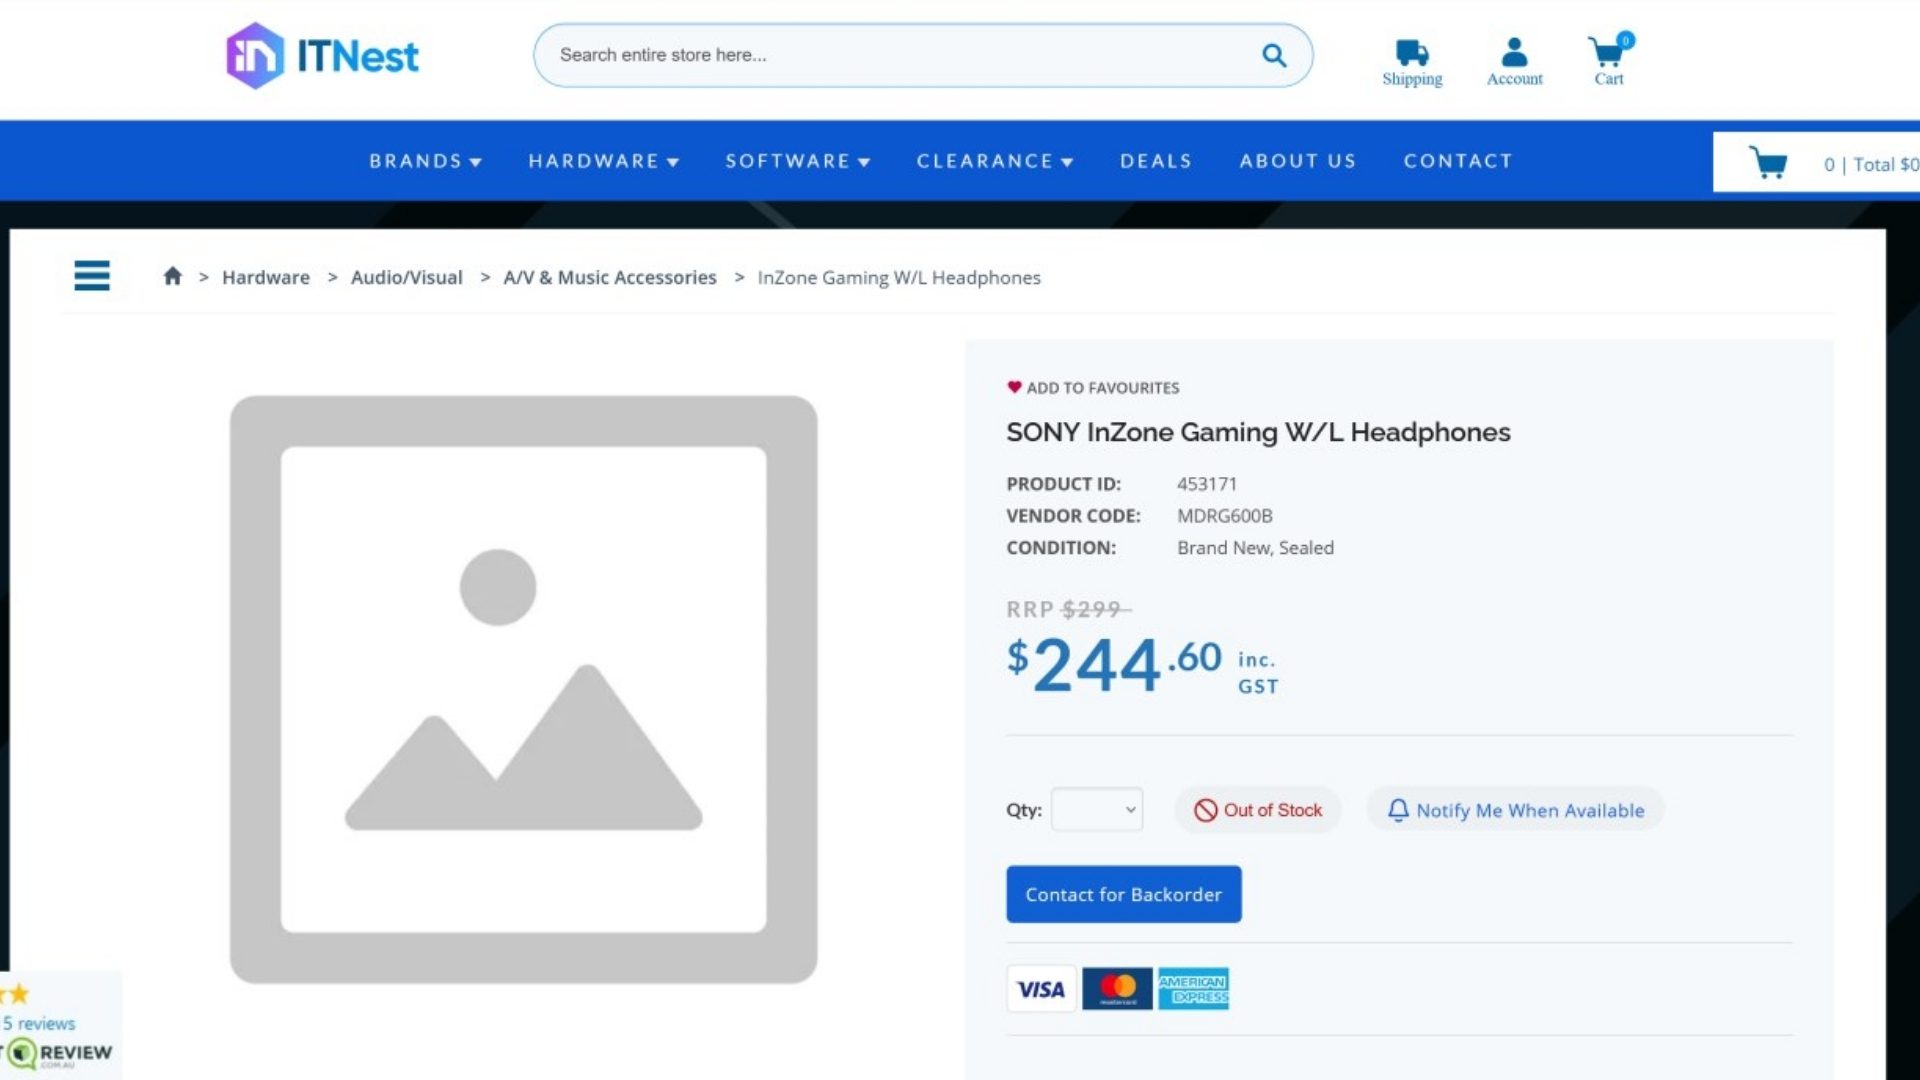Click the hamburger menu icon
Viewport: 1920px width, 1080px height.
pyautogui.click(x=92, y=275)
